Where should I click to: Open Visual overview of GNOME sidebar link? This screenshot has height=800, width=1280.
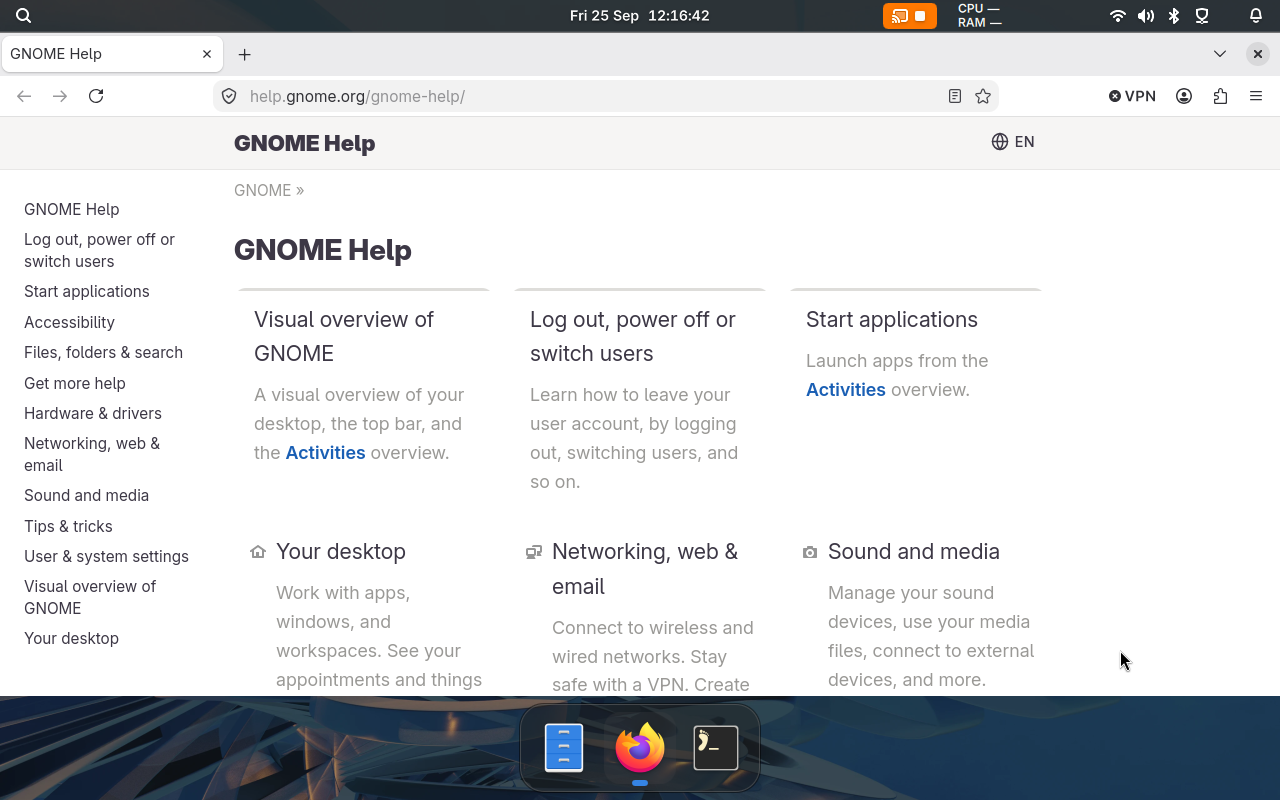[x=90, y=597]
